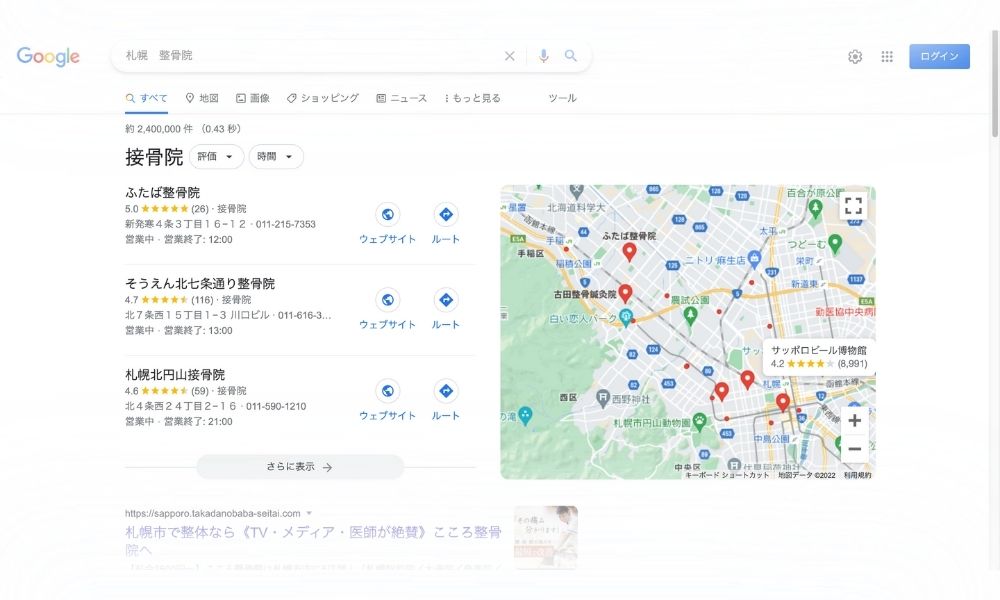This screenshot has width=1000, height=600.
Task: Open the こころ整骨院 search result title
Action: (313, 540)
